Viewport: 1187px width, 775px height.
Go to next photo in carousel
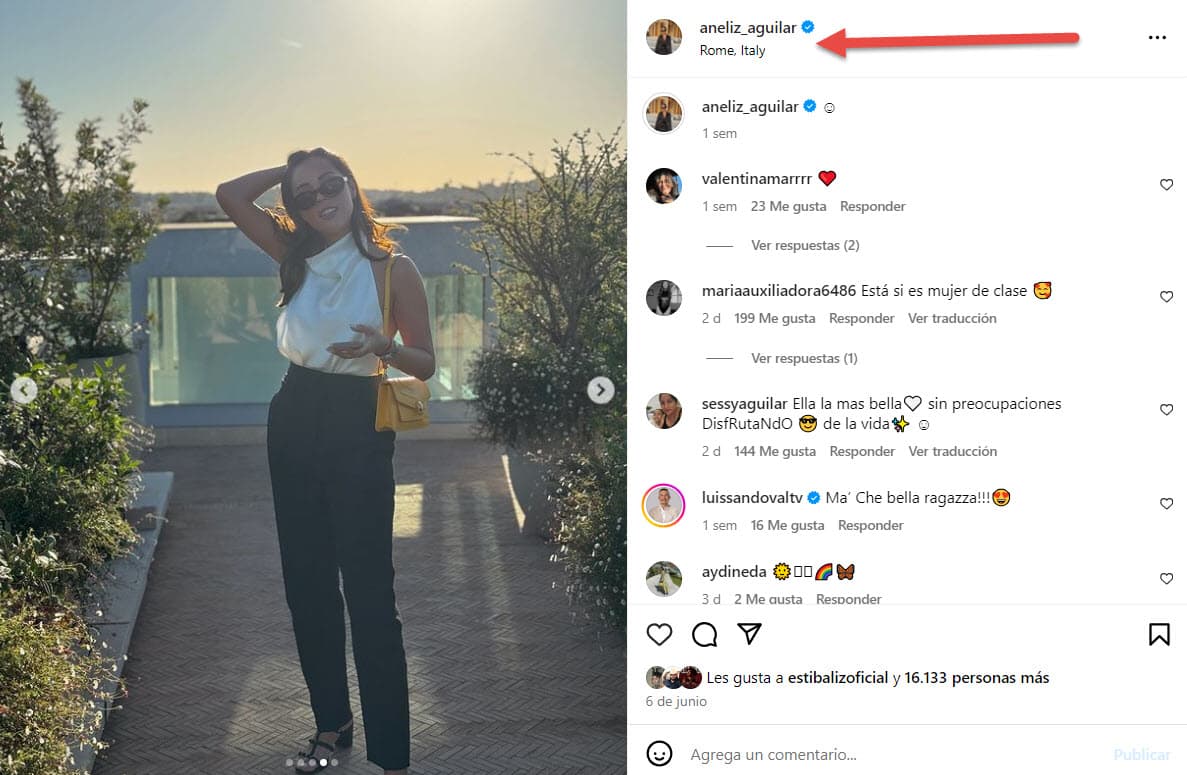click(600, 390)
